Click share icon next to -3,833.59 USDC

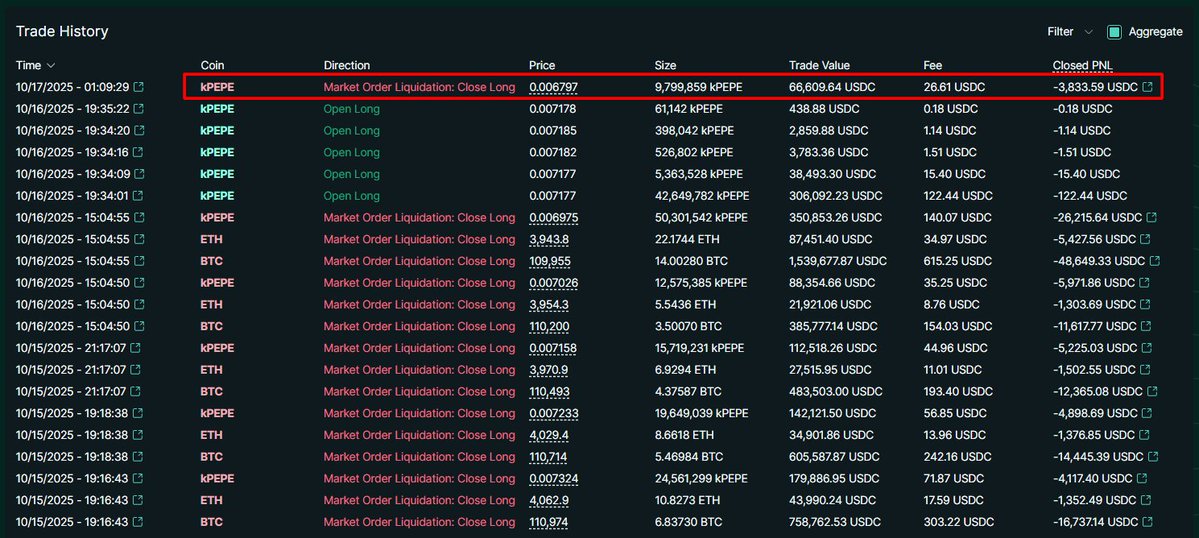pyautogui.click(x=1147, y=87)
